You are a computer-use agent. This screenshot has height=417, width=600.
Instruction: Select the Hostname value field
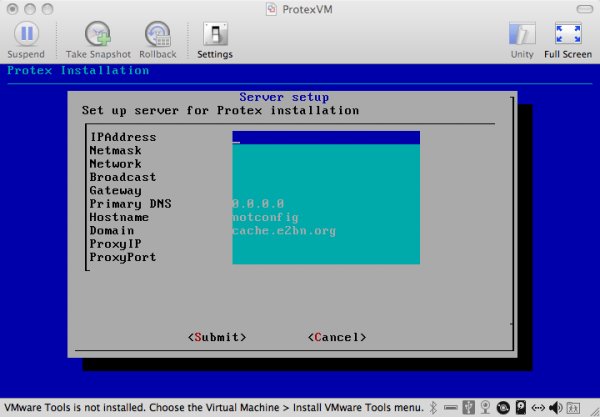(326, 217)
